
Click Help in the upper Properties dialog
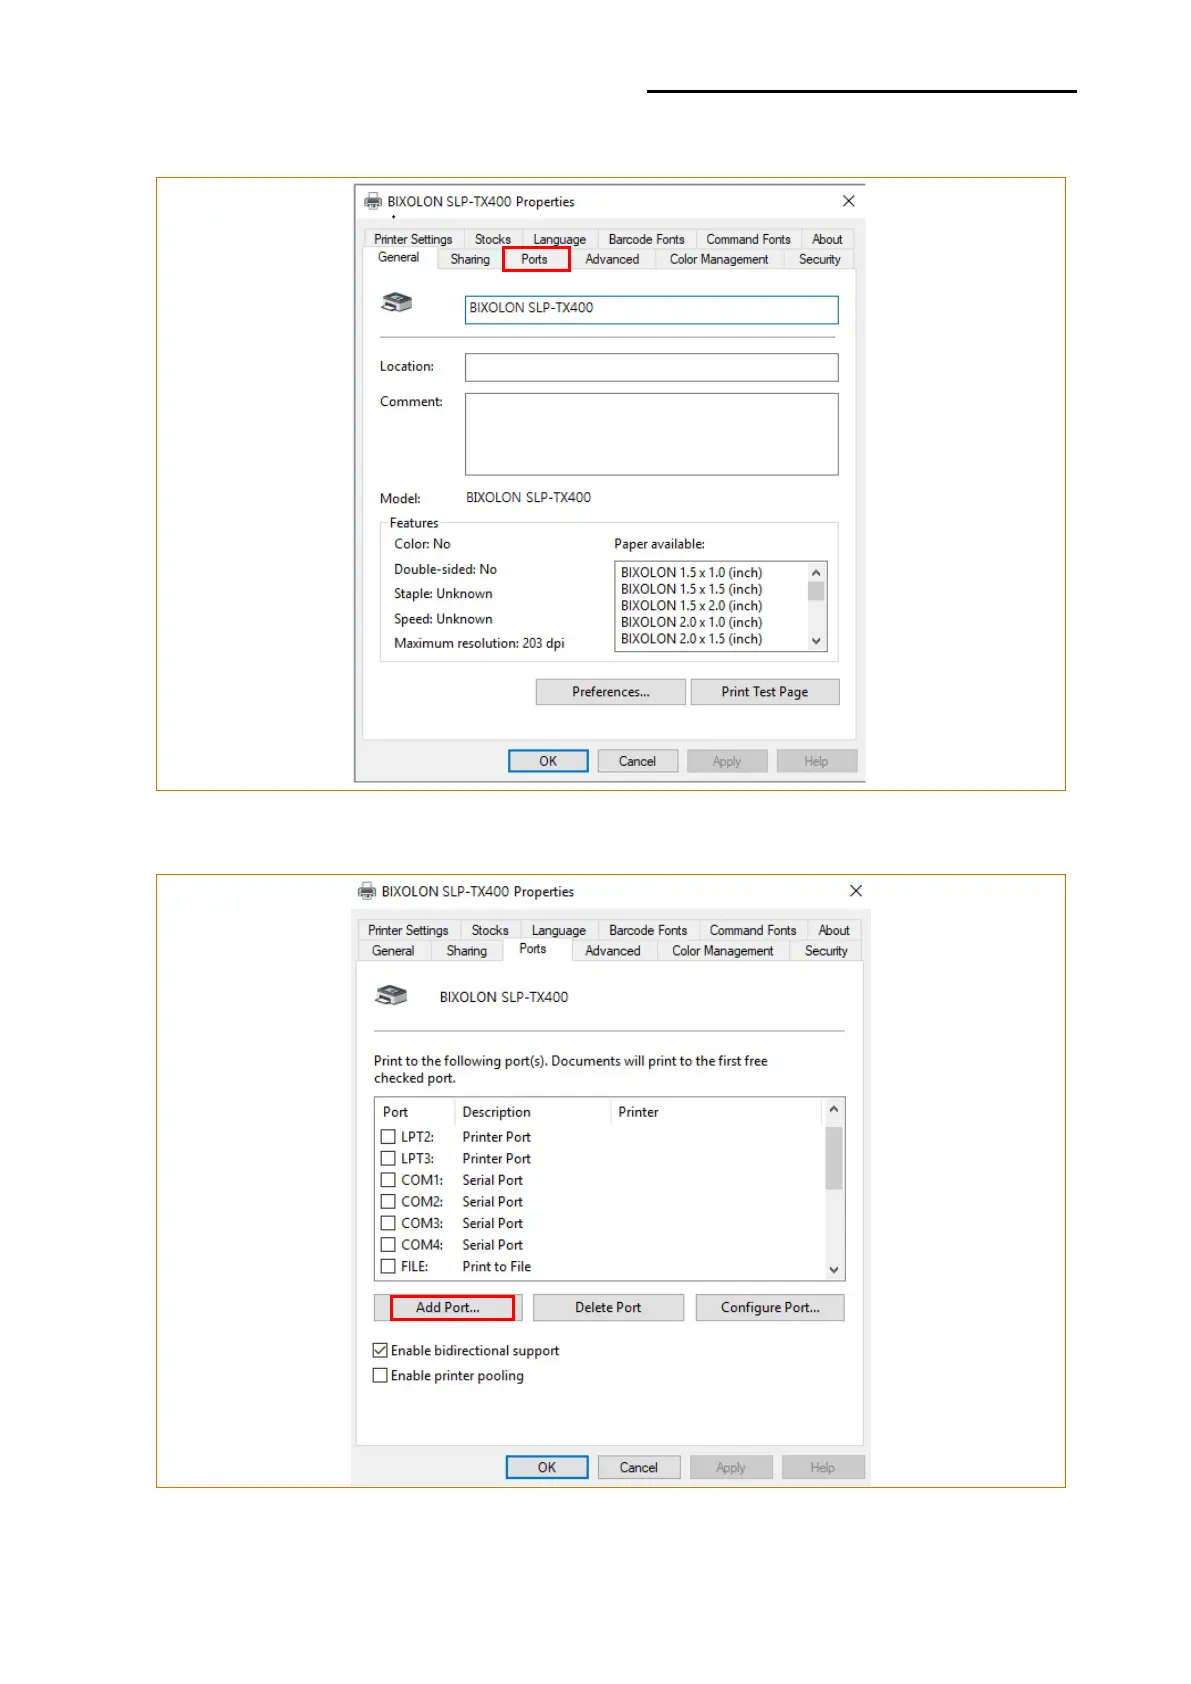click(816, 761)
